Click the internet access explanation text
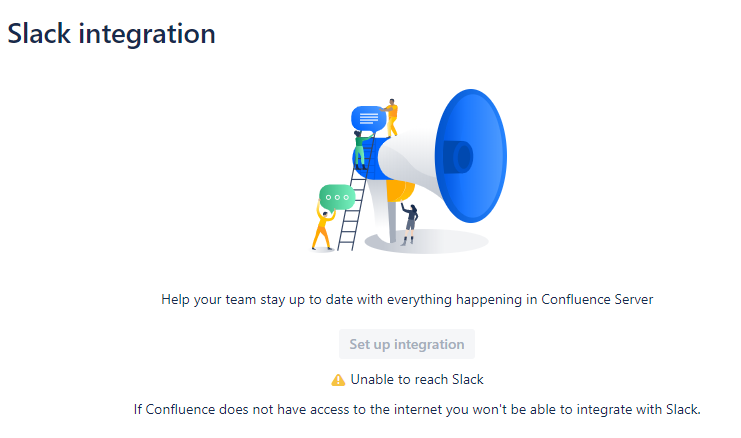 [417, 409]
